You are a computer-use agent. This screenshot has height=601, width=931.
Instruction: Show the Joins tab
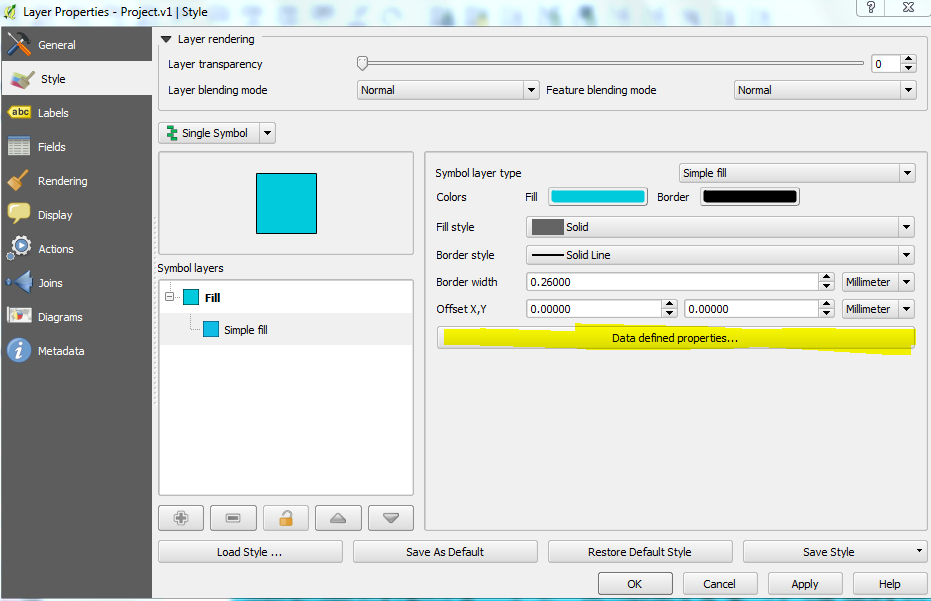coord(77,283)
